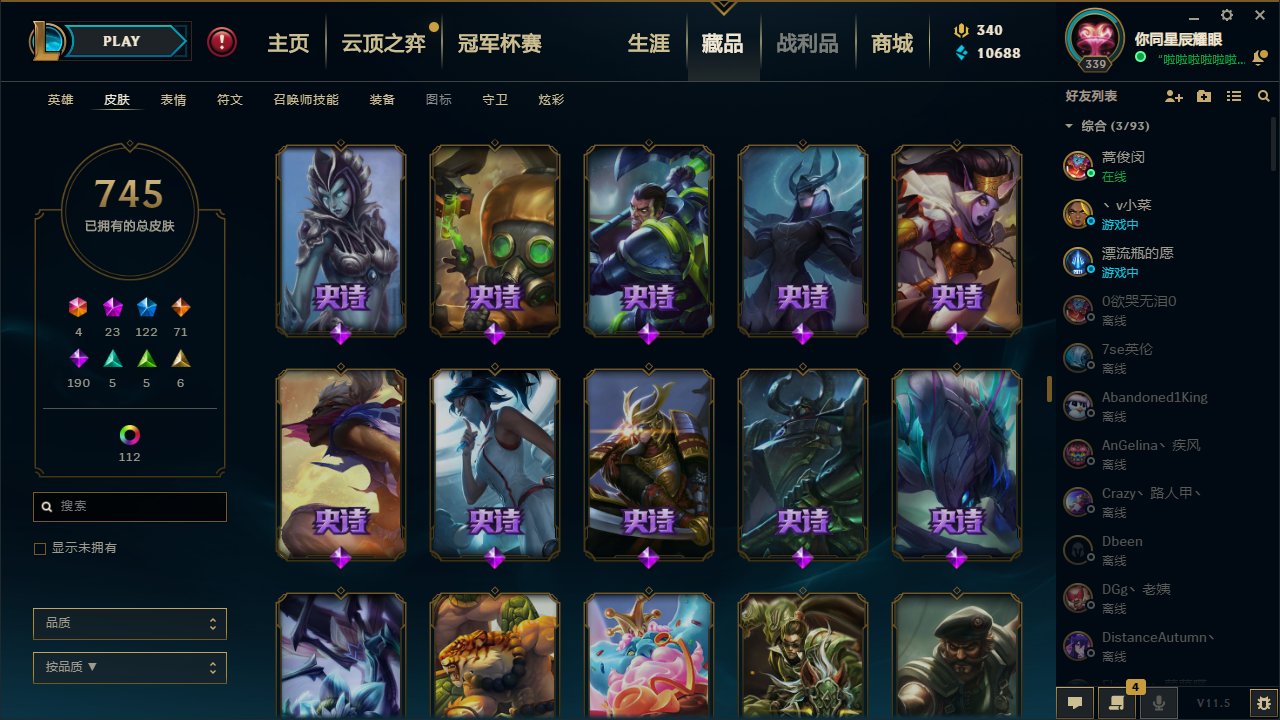Screen dimensions: 1280x720
Task: Open the 品质 dropdown
Action: (x=130, y=623)
